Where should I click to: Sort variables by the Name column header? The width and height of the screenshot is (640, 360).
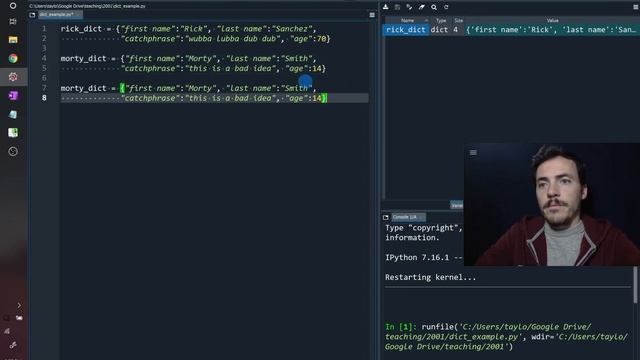(407, 20)
